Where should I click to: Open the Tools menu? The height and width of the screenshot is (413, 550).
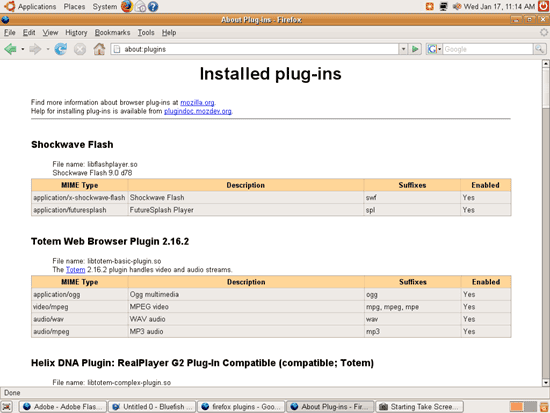(x=146, y=33)
